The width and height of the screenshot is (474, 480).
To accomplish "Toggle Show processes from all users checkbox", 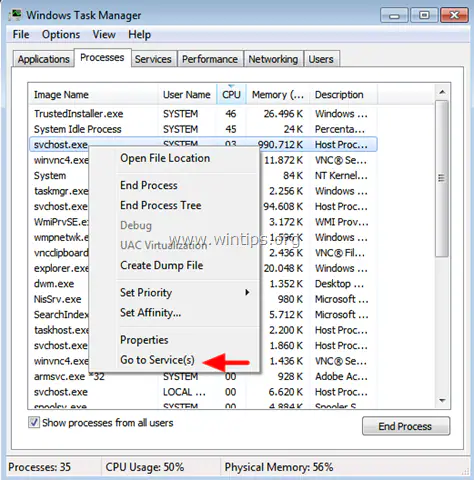I will [34, 422].
